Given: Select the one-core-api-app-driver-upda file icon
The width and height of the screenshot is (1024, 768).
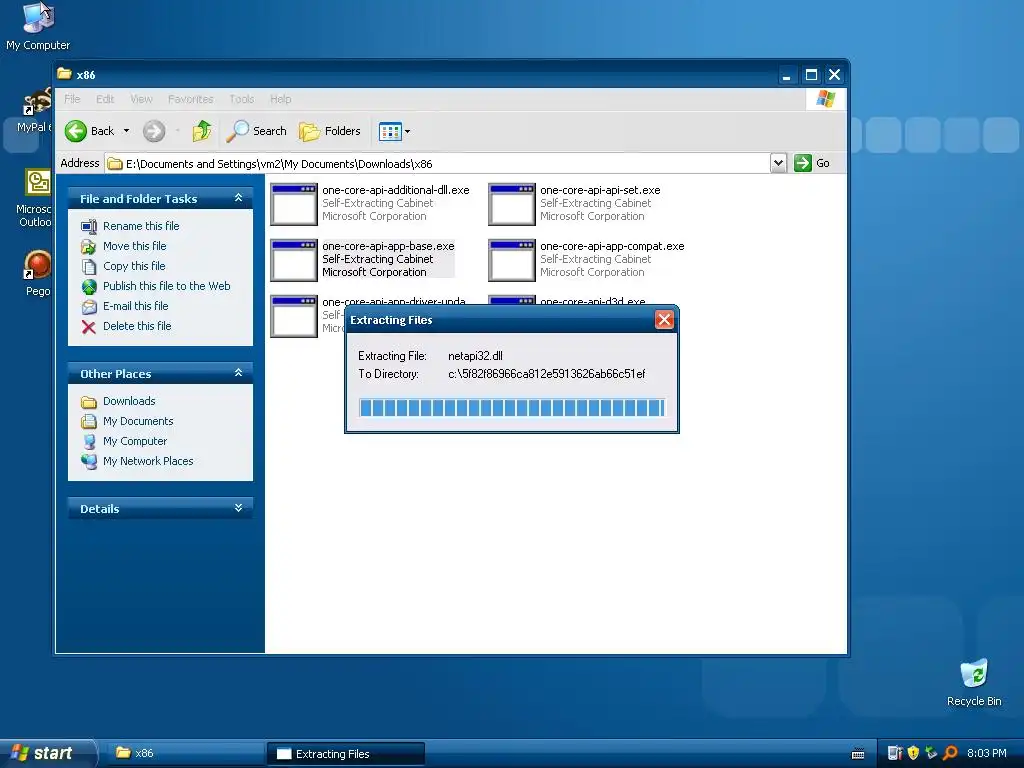Looking at the screenshot, I should click(294, 316).
